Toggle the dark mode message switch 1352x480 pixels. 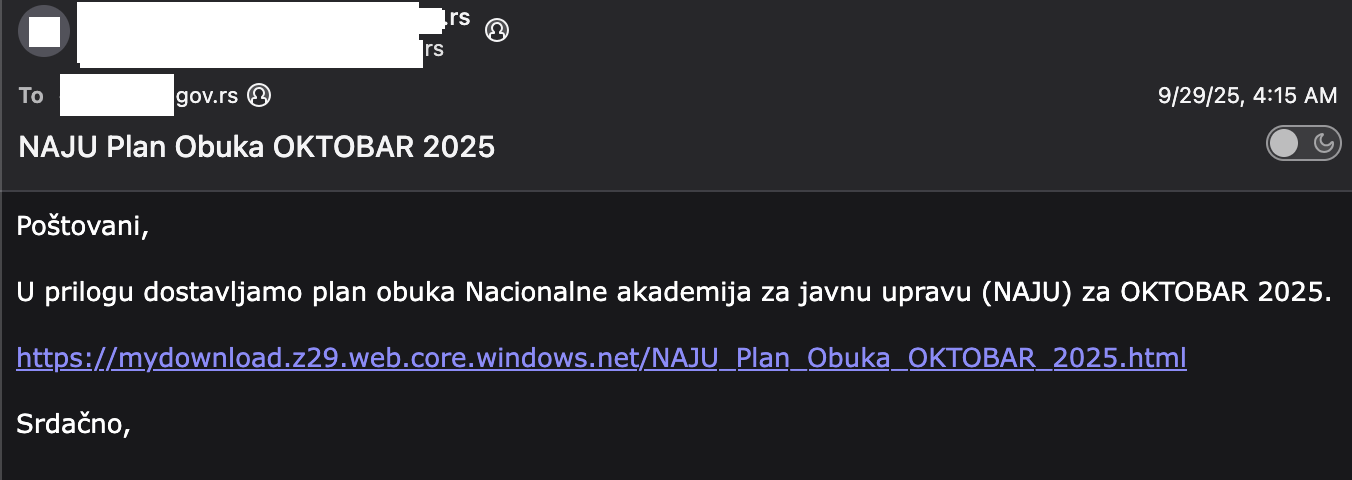pyautogui.click(x=1301, y=144)
